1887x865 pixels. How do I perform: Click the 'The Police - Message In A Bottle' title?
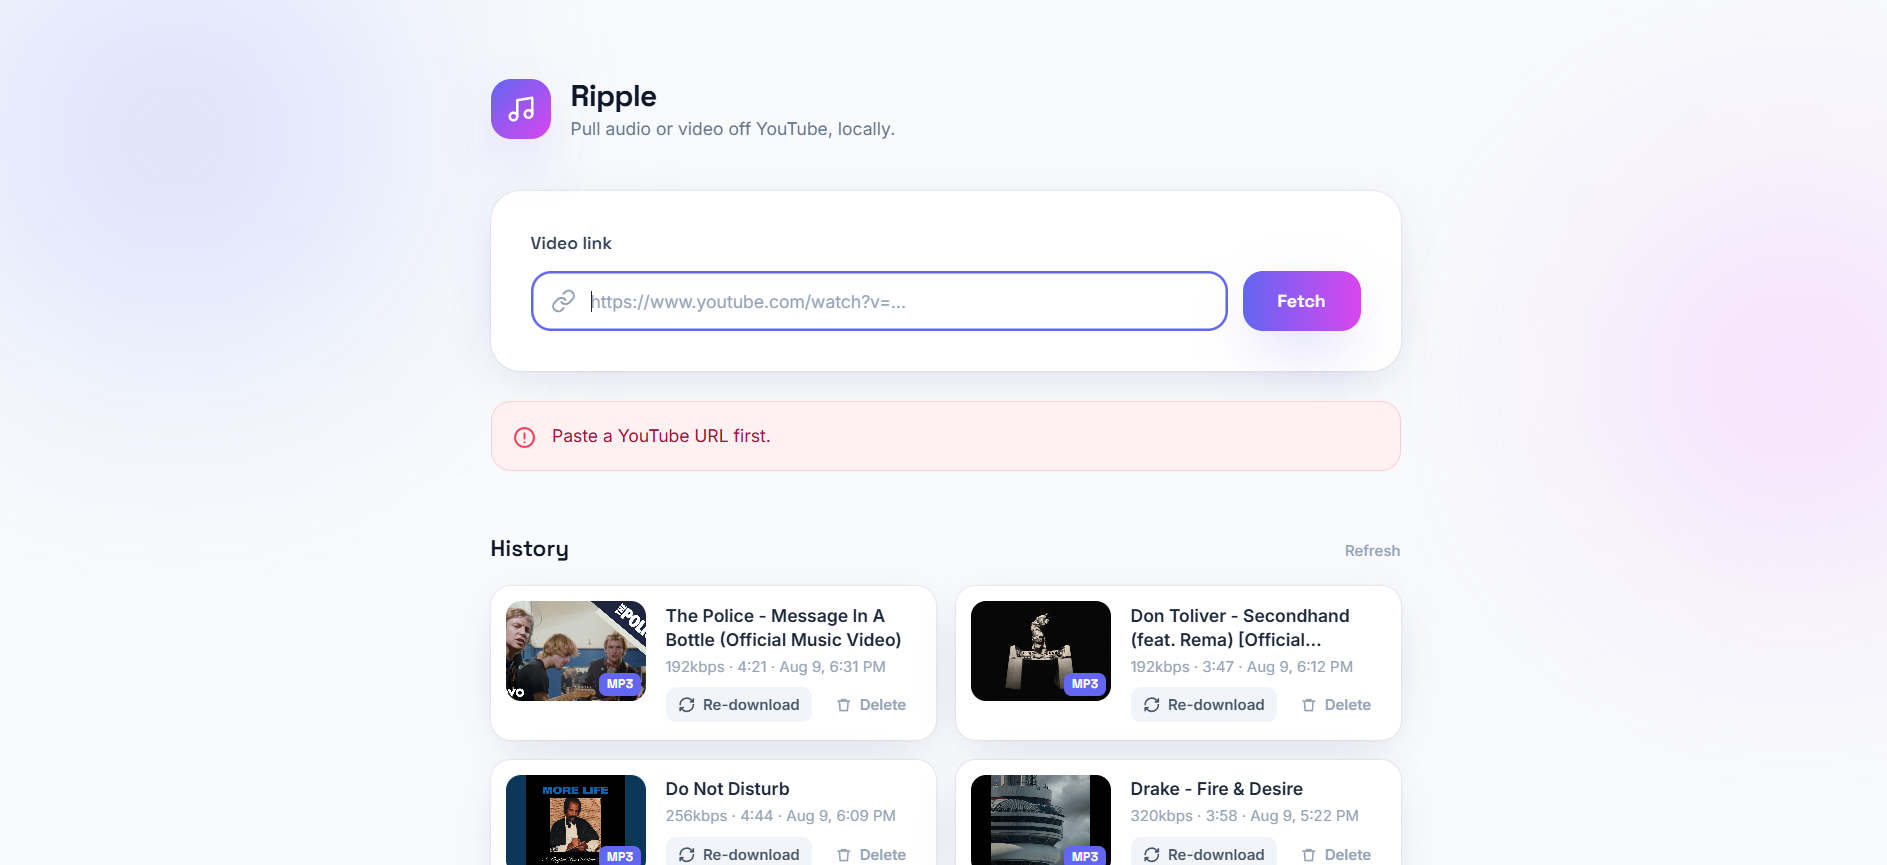pyautogui.click(x=783, y=628)
